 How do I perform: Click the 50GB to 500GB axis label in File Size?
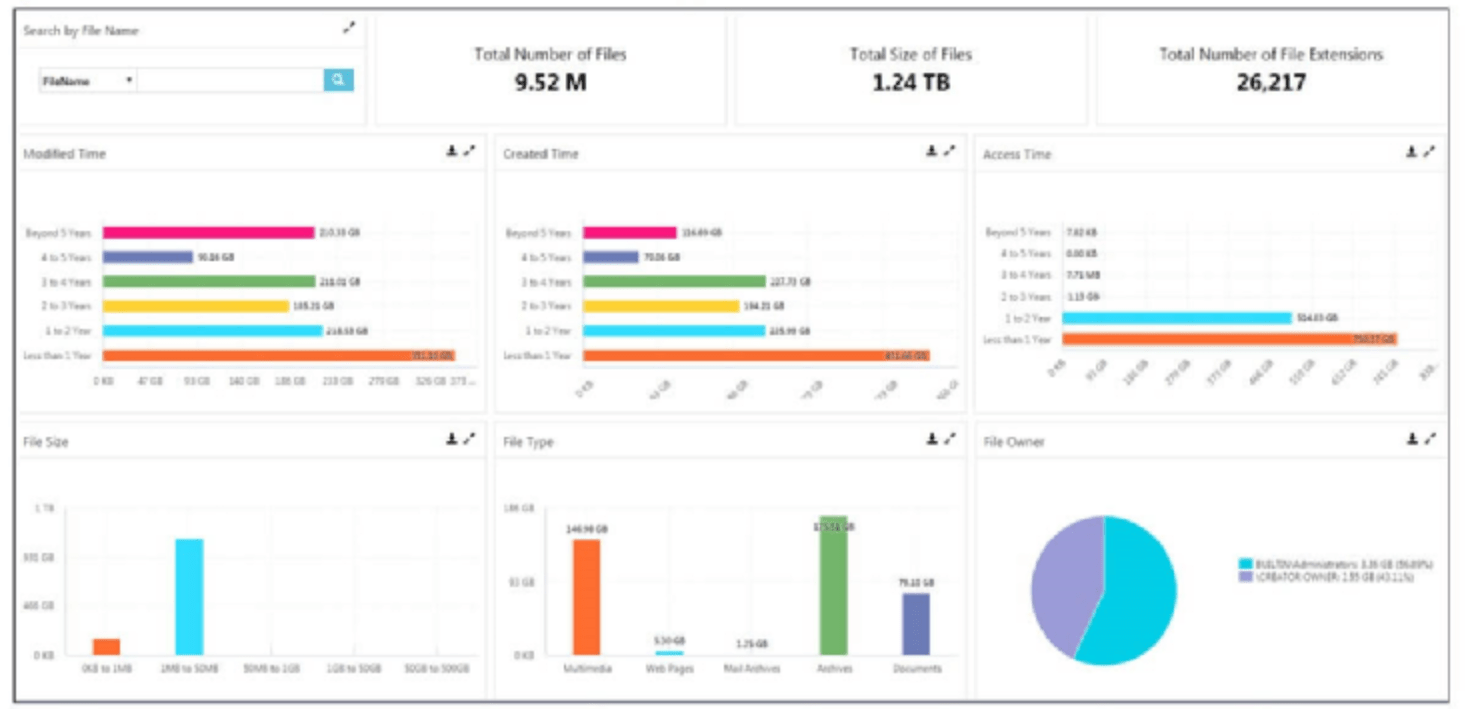click(x=435, y=668)
